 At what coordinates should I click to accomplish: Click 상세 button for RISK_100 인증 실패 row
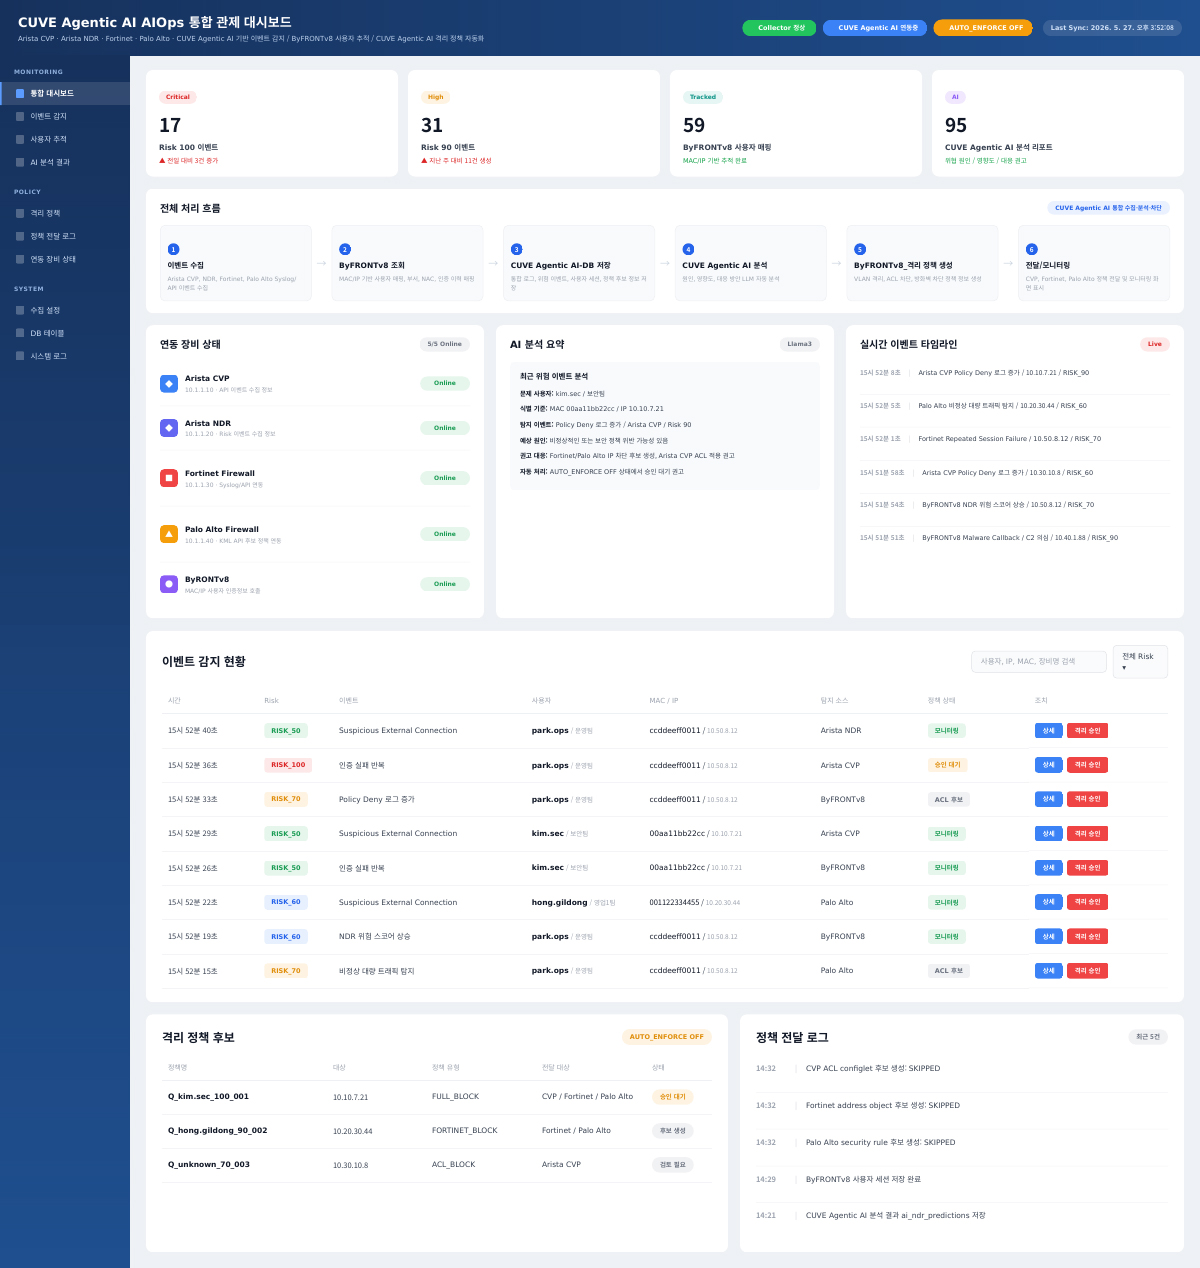tap(1049, 765)
